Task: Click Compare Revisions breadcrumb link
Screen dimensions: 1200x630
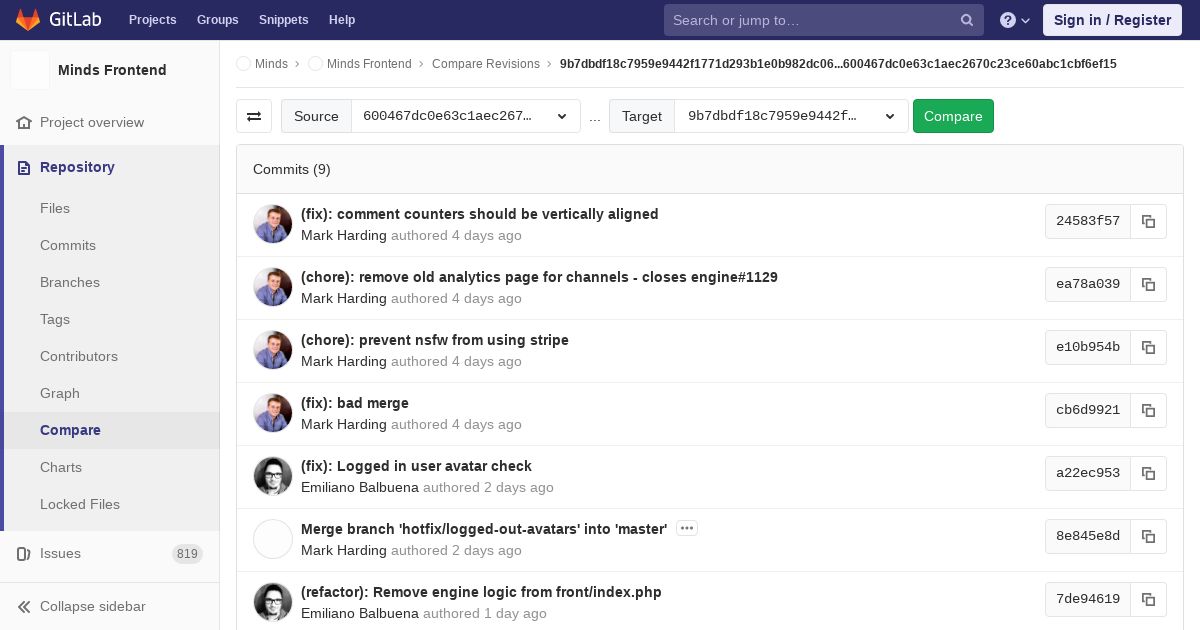Action: pyautogui.click(x=486, y=64)
